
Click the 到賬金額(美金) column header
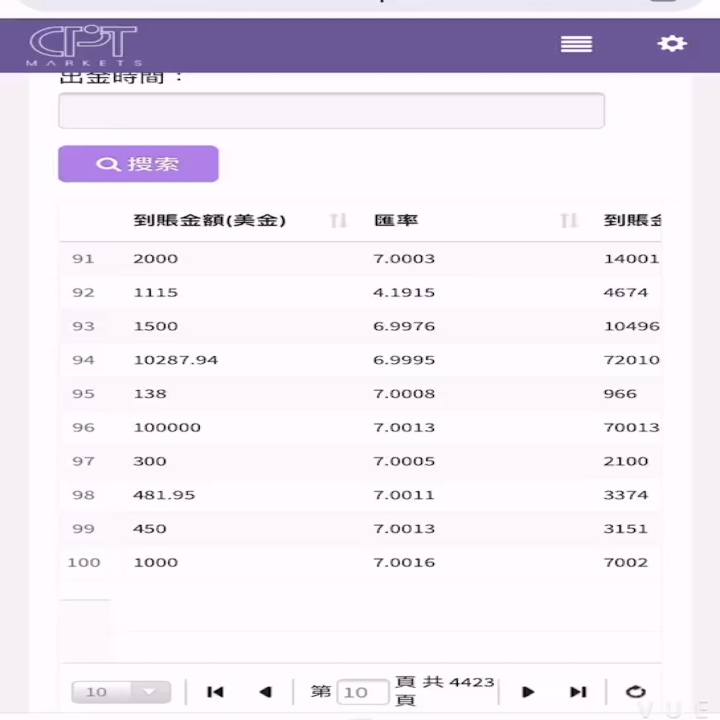pos(209,220)
